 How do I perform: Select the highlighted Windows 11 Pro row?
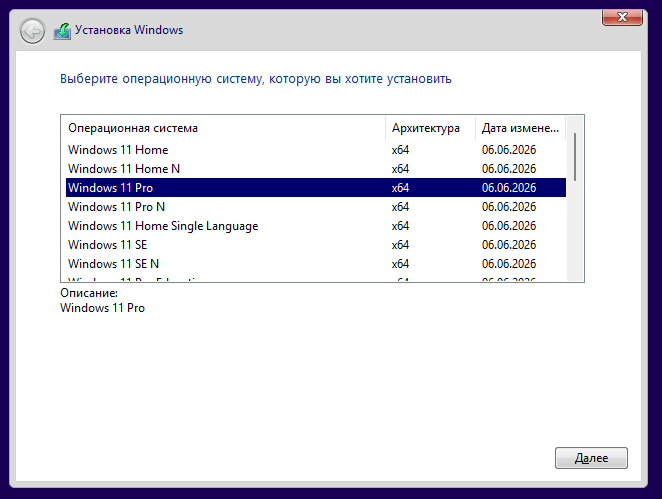coord(316,187)
